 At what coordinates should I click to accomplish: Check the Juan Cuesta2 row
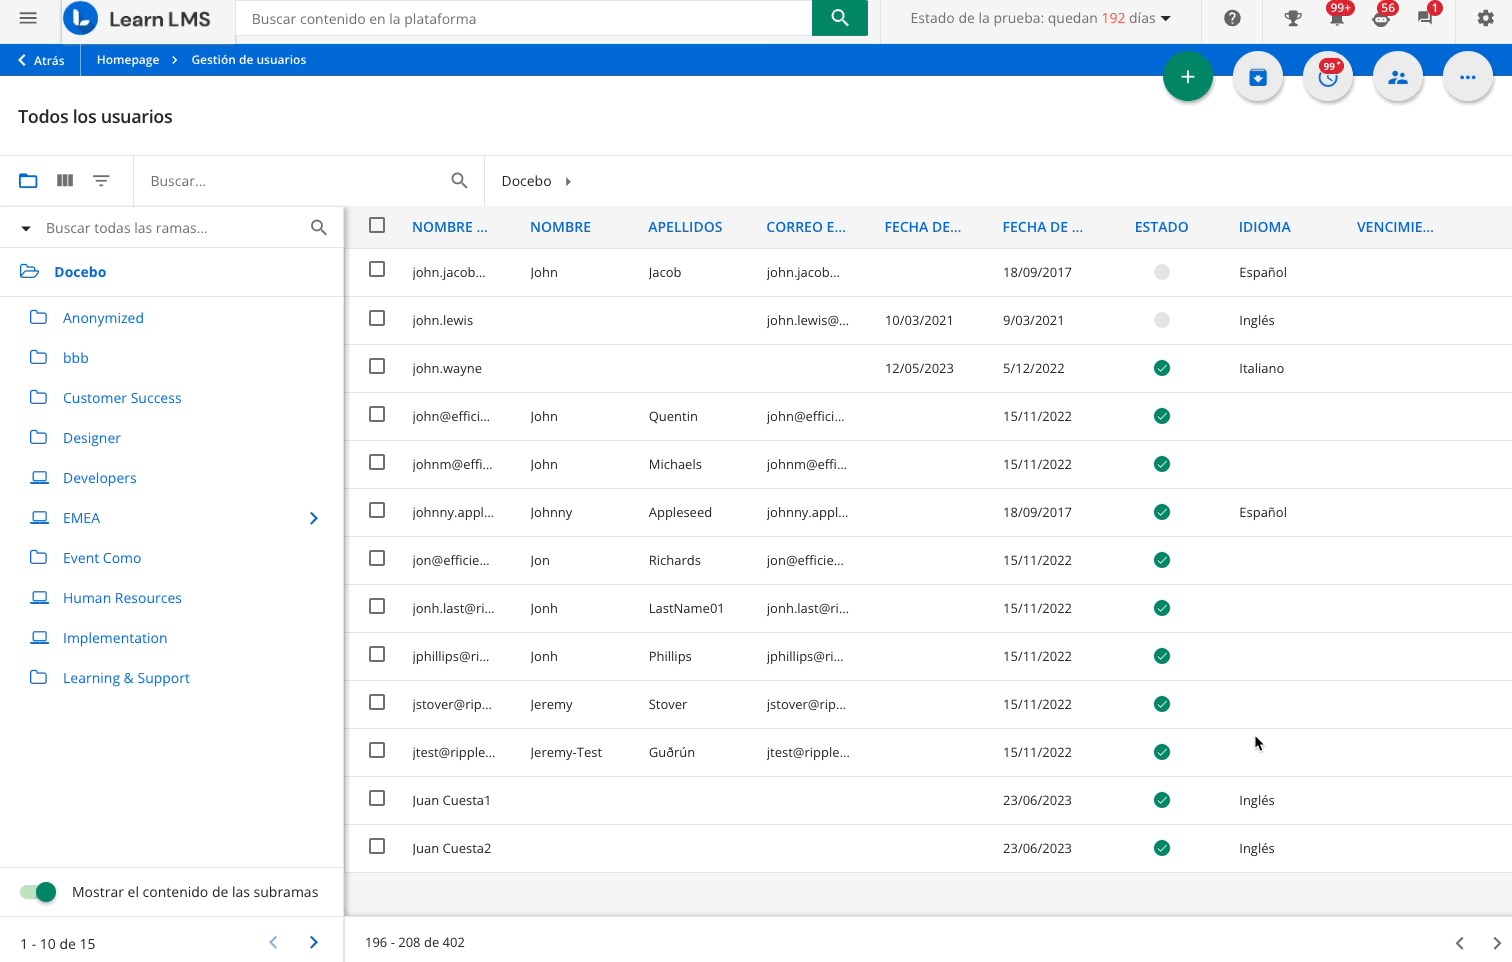[377, 846]
